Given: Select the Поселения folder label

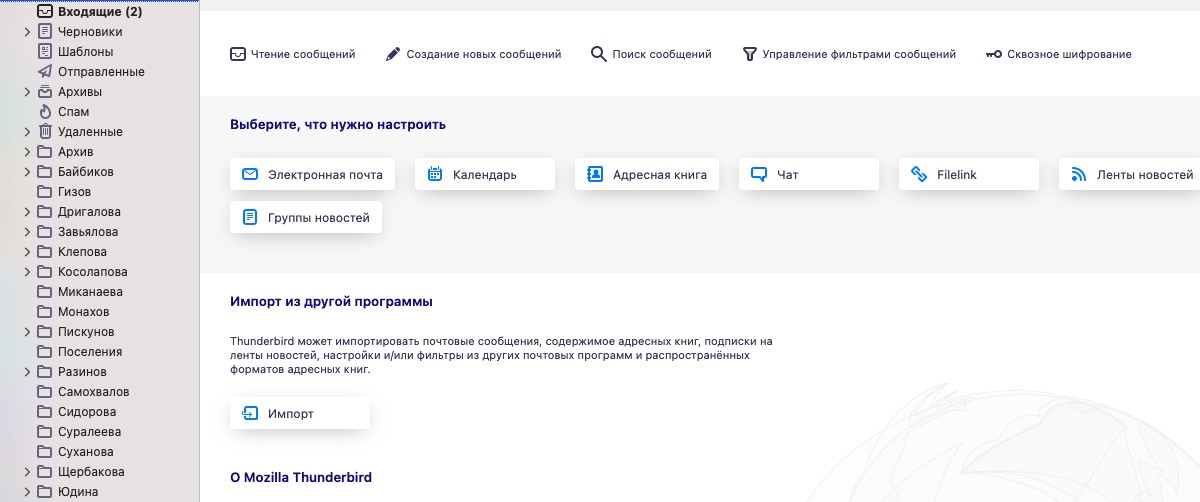Looking at the screenshot, I should click(x=90, y=352).
